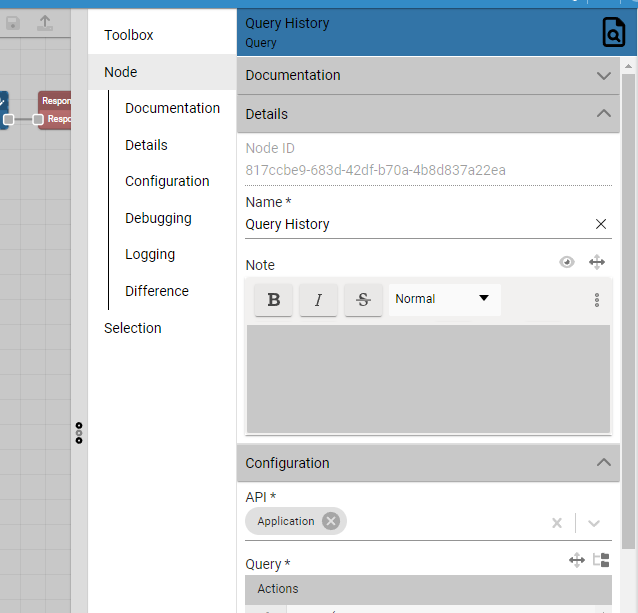Remove the Application chip from API
Viewport: 638px width, 613px height.
tap(331, 521)
